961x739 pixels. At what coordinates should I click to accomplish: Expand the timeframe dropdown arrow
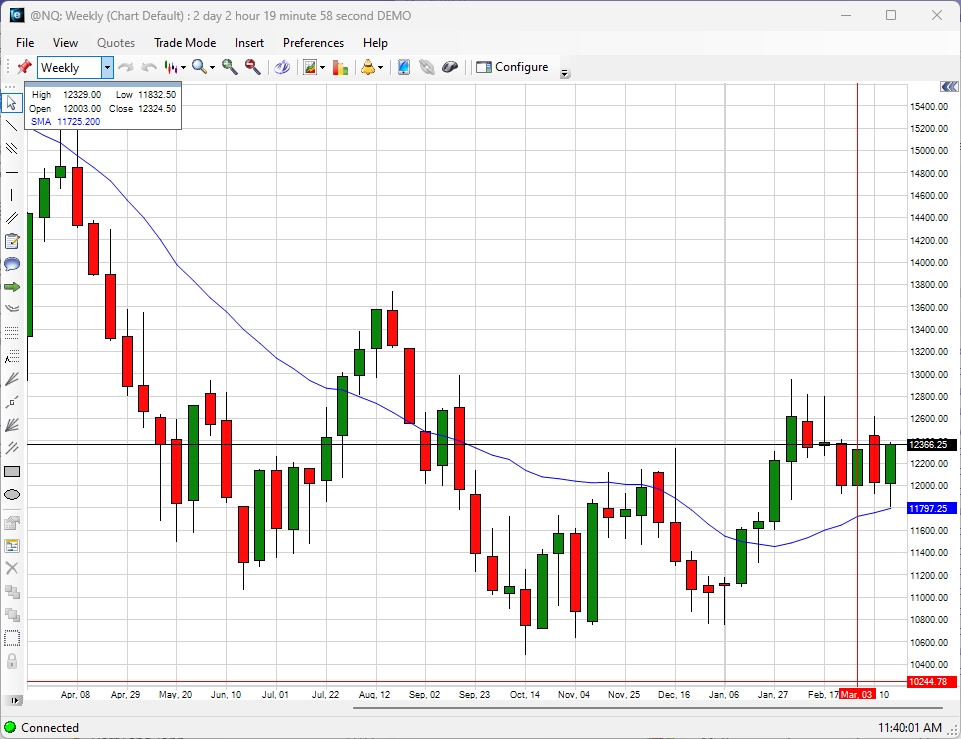pyautogui.click(x=107, y=67)
